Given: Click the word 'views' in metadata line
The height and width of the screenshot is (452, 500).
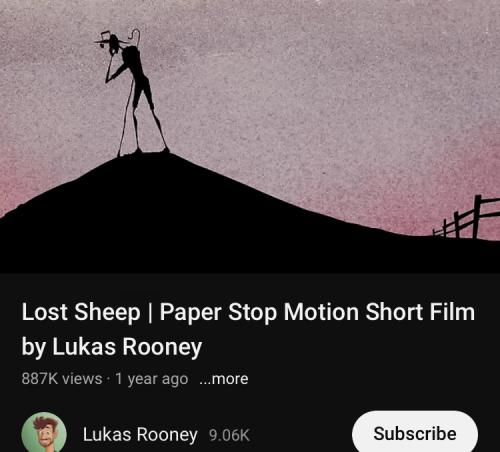Looking at the screenshot, I should [82, 379].
